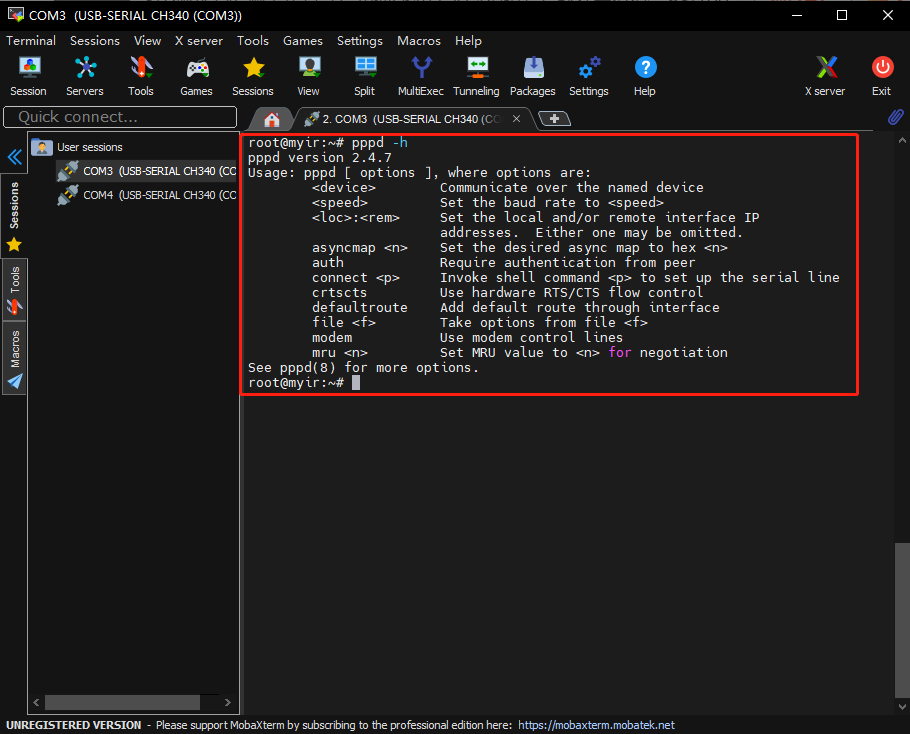This screenshot has width=910, height=734.
Task: Click the red Exit power icon
Action: (882, 76)
